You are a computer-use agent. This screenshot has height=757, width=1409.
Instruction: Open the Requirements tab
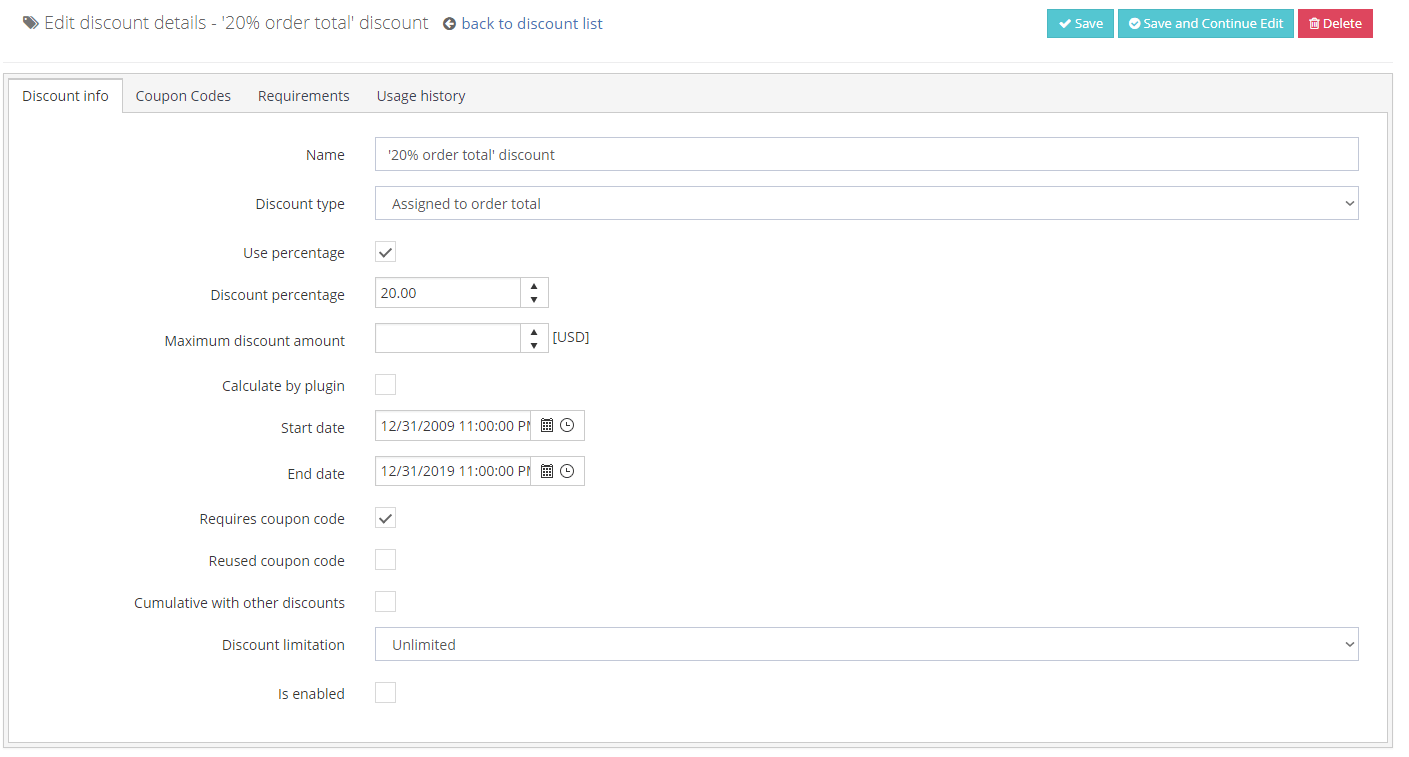pyautogui.click(x=304, y=96)
